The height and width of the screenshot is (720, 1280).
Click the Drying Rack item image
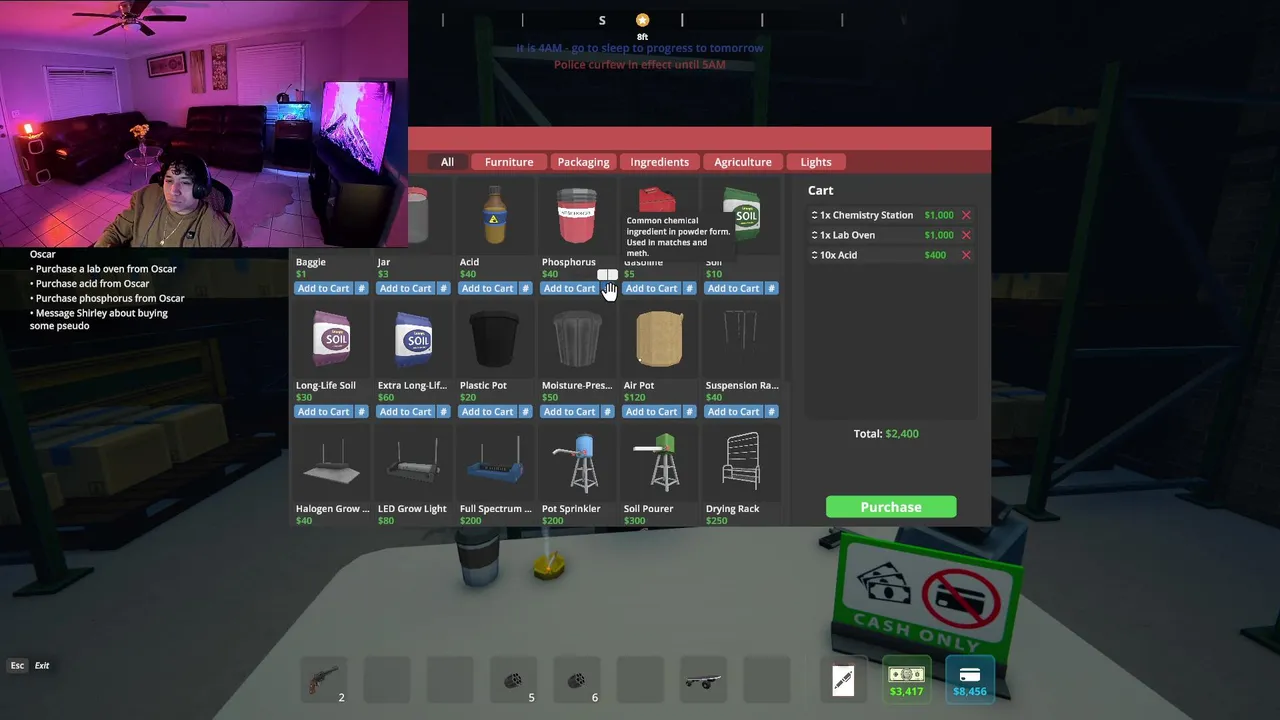tap(741, 462)
